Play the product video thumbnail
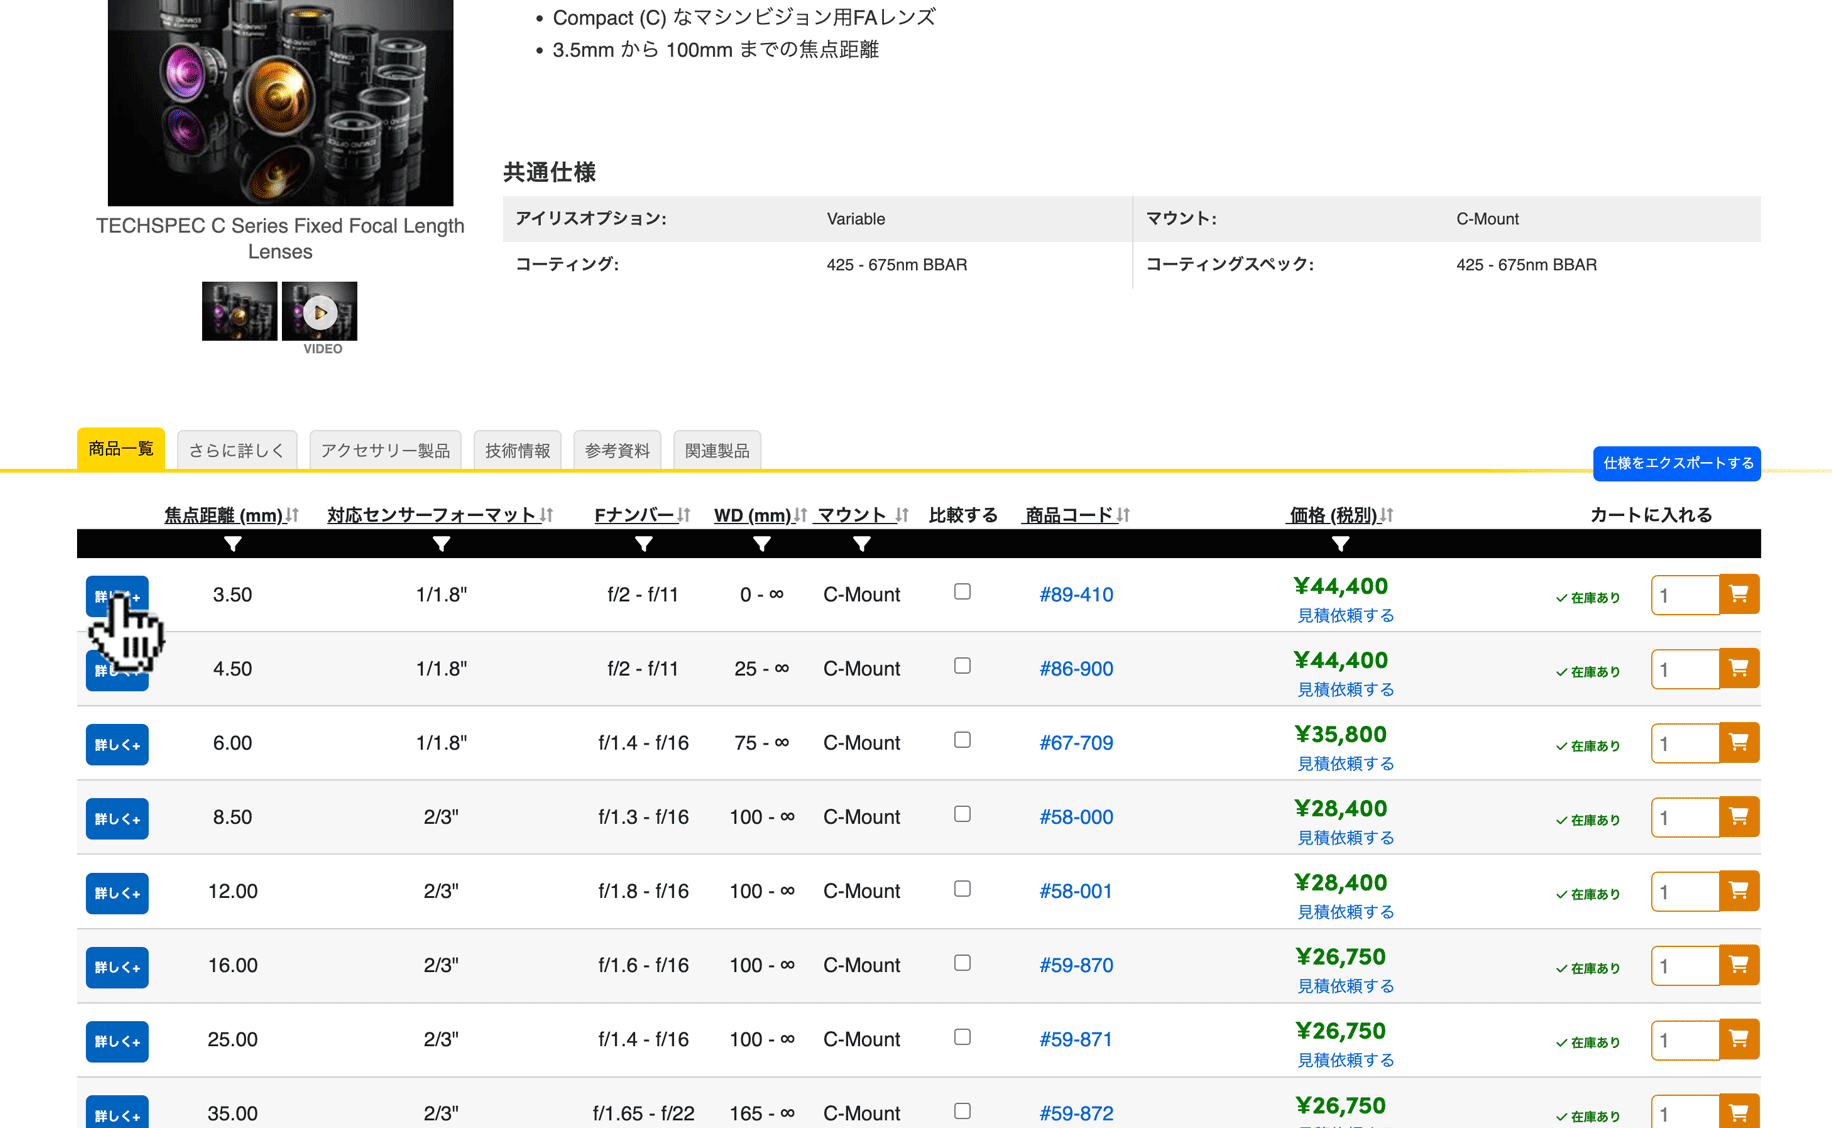The width and height of the screenshot is (1832, 1128). pyautogui.click(x=319, y=312)
